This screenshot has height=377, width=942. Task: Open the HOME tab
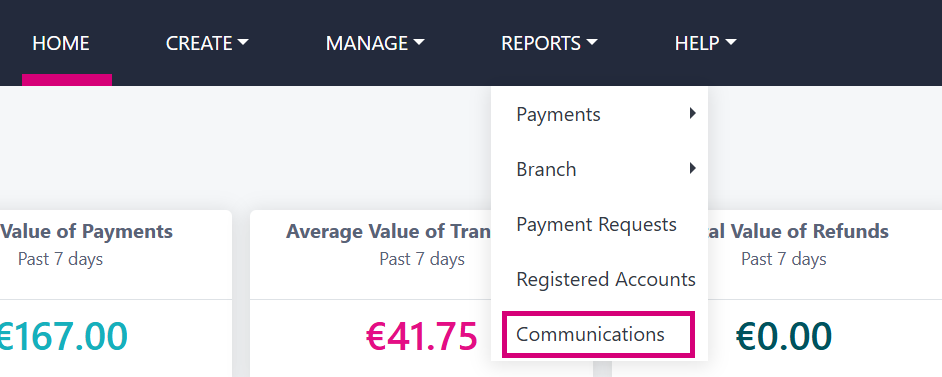[x=61, y=43]
